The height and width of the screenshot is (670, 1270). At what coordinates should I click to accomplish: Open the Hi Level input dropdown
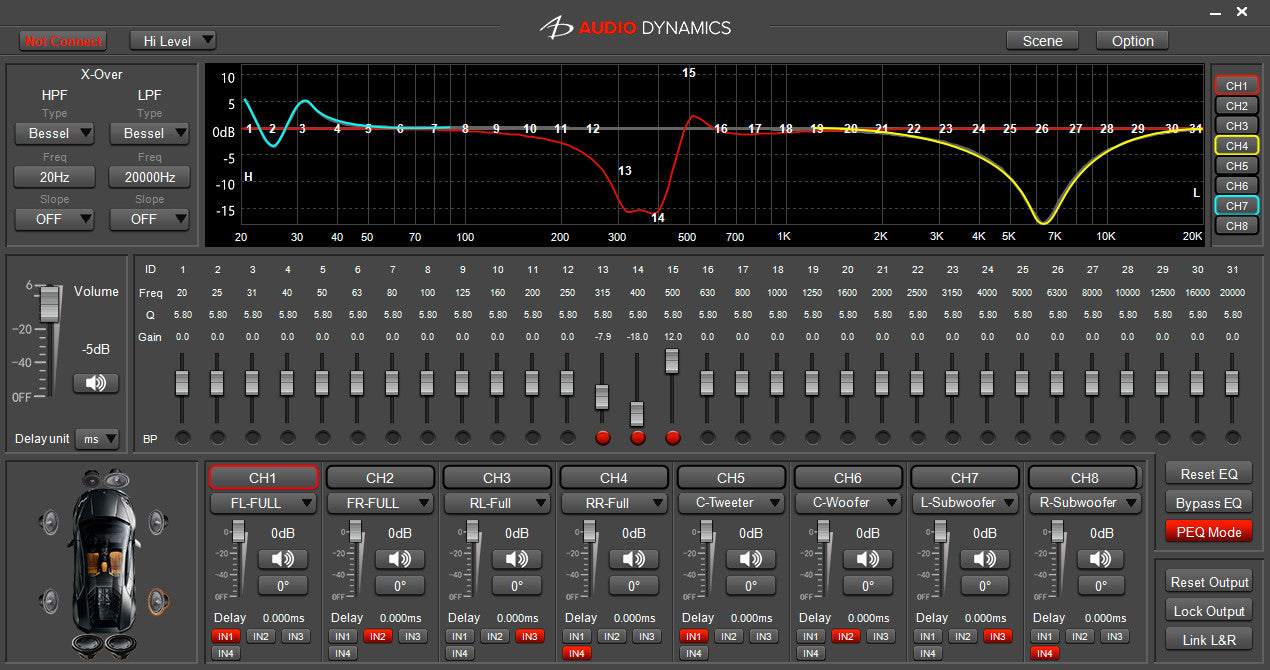[173, 41]
